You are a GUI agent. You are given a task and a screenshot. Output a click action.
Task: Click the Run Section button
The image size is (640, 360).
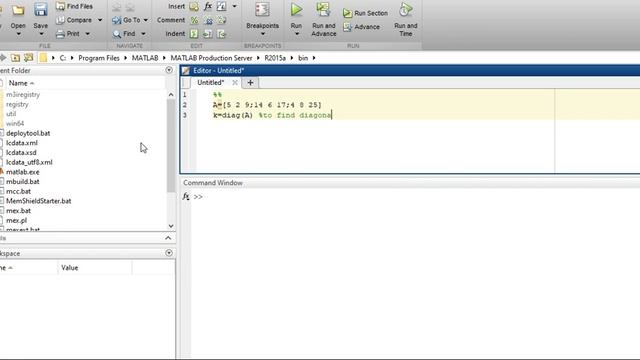click(x=366, y=13)
